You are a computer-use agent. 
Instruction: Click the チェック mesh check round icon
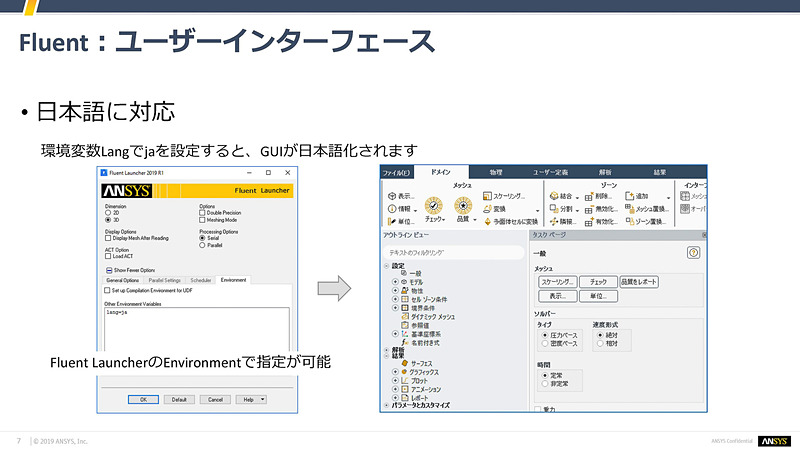point(434,206)
